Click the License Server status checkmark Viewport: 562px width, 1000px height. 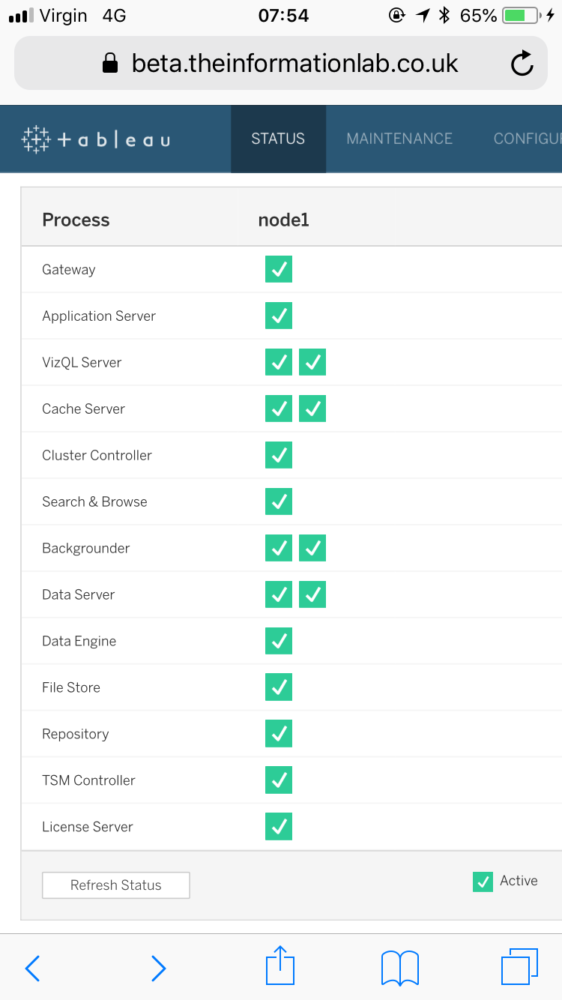point(279,826)
